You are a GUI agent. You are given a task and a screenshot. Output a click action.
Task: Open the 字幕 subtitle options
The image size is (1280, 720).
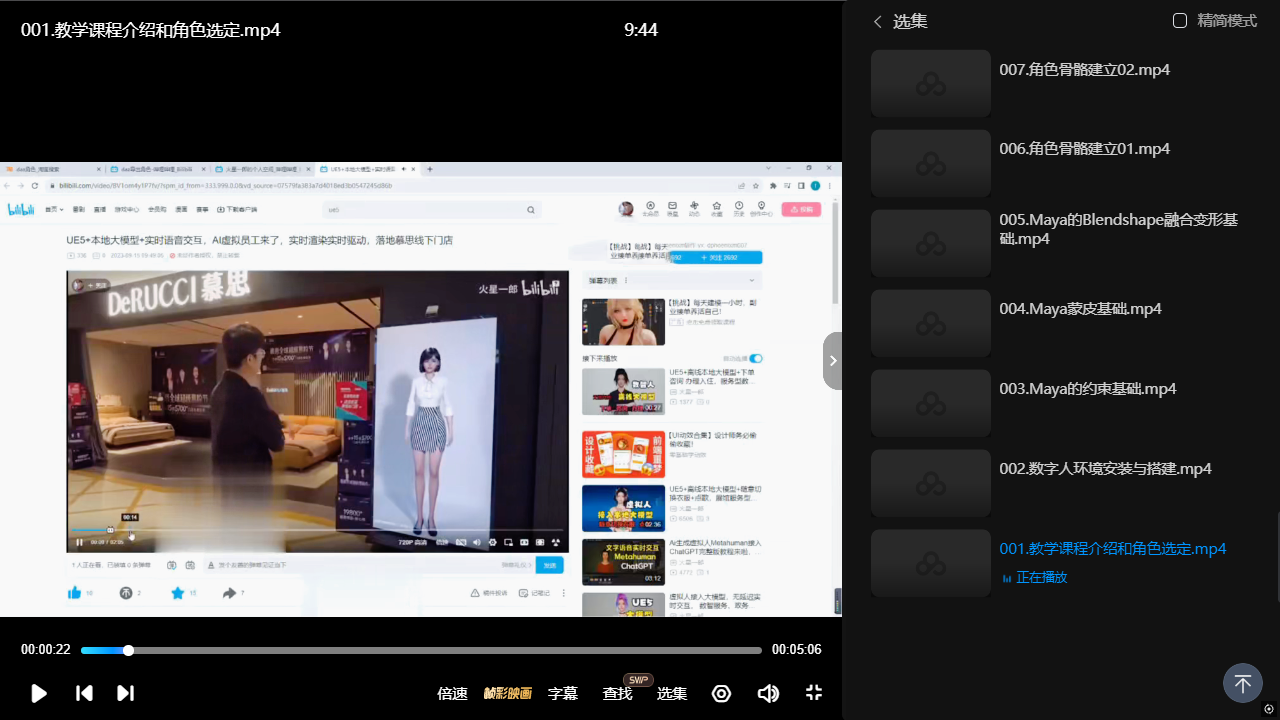pyautogui.click(x=563, y=693)
